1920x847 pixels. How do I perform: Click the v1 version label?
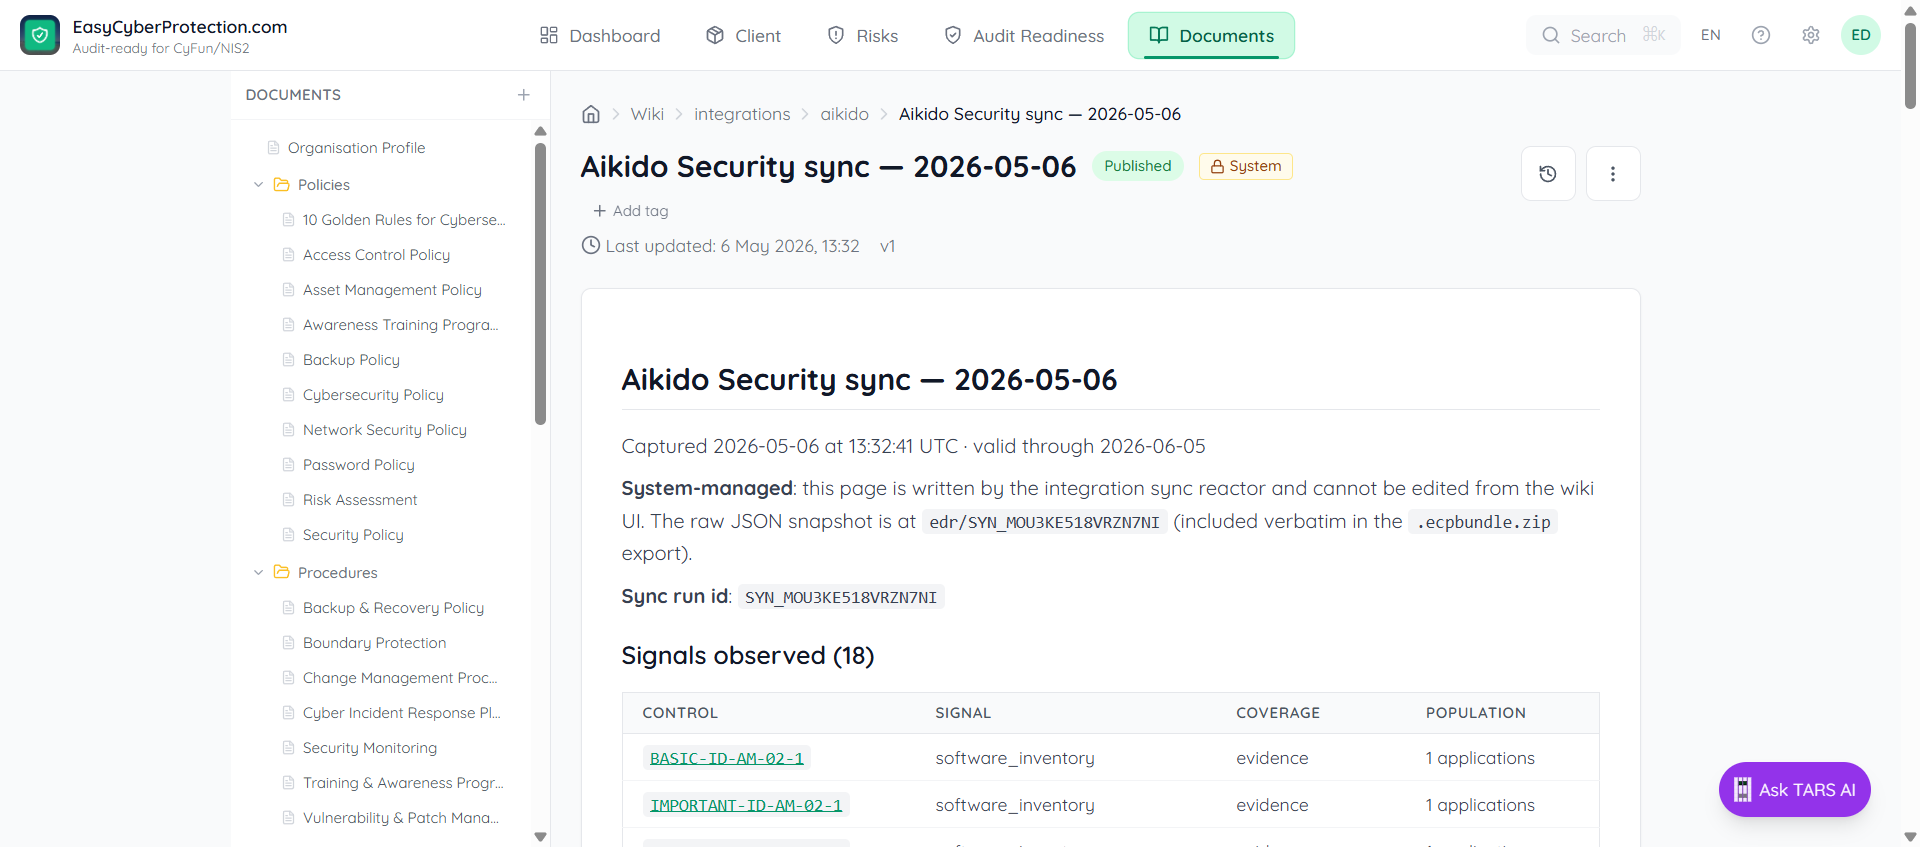tap(887, 246)
